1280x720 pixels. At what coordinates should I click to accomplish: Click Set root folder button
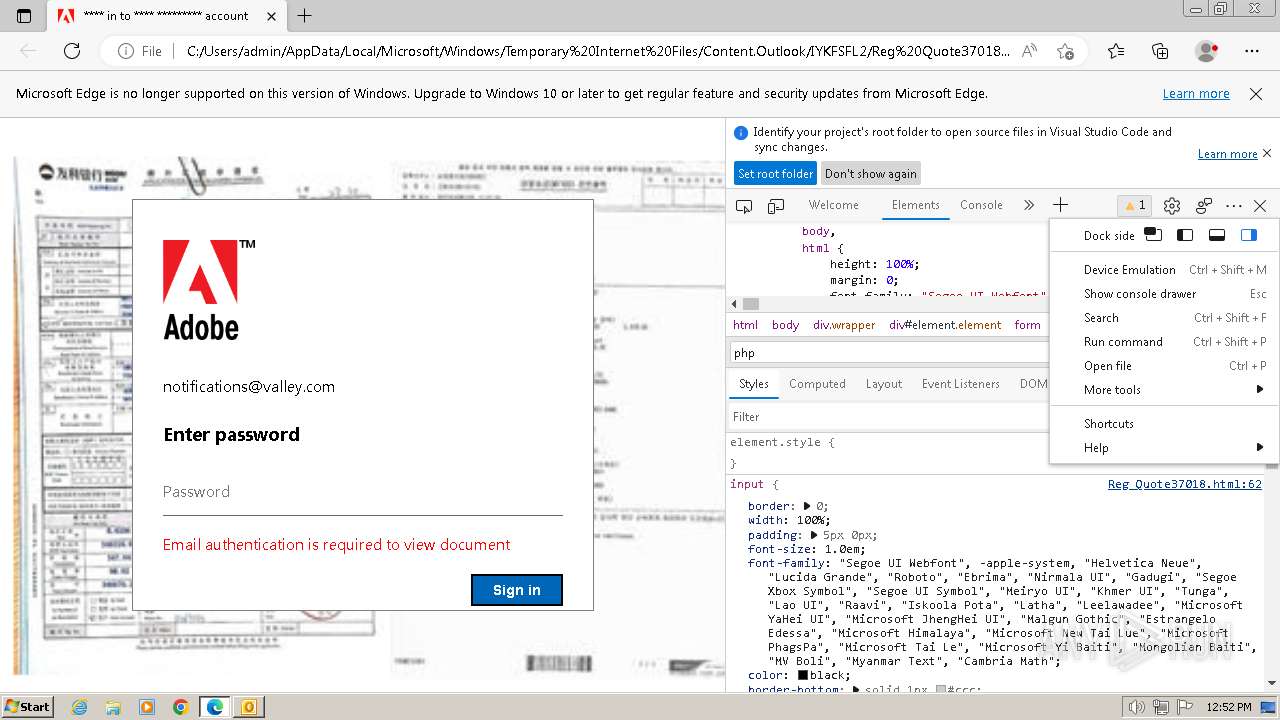775,173
